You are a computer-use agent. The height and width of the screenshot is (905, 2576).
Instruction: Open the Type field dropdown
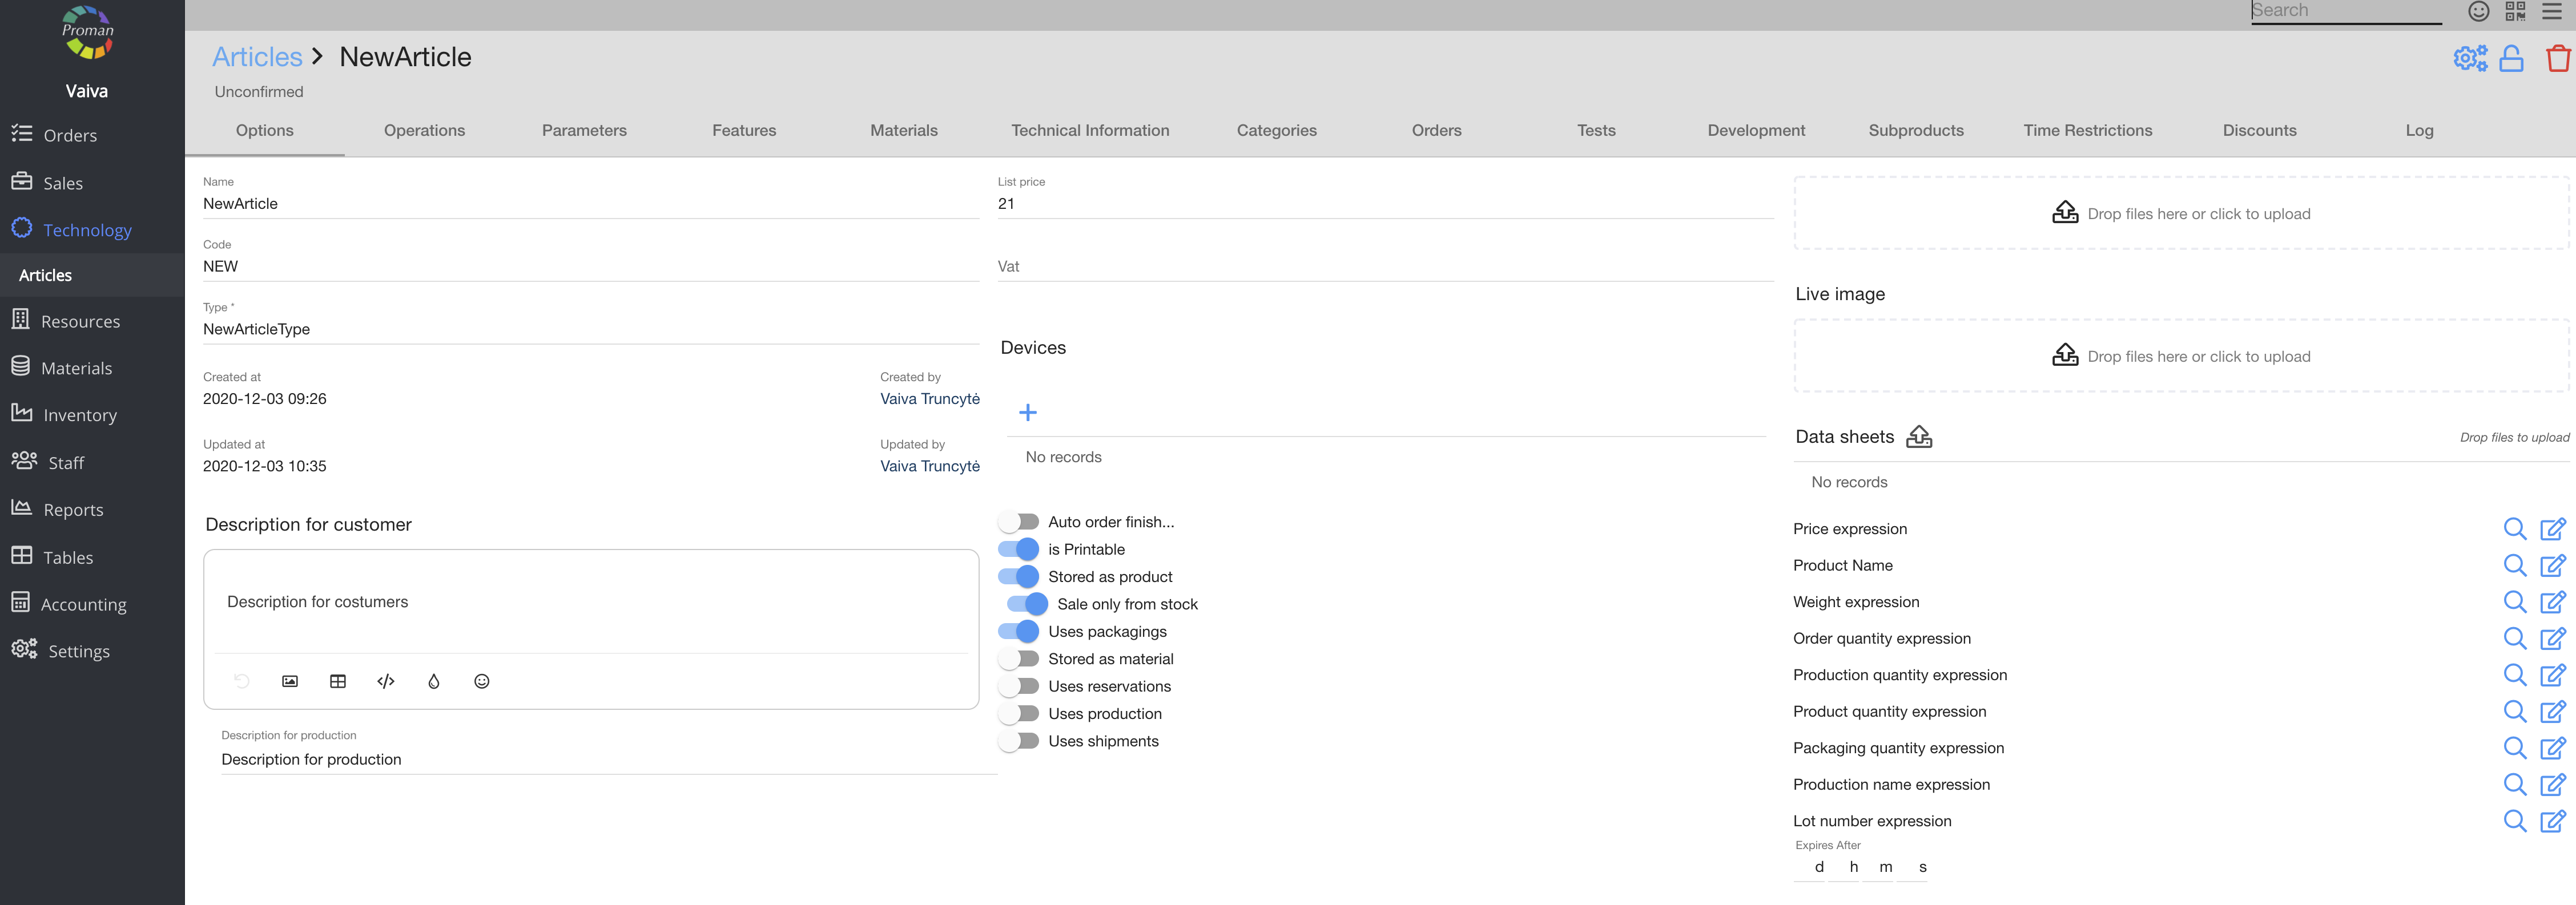pyautogui.click(x=590, y=329)
